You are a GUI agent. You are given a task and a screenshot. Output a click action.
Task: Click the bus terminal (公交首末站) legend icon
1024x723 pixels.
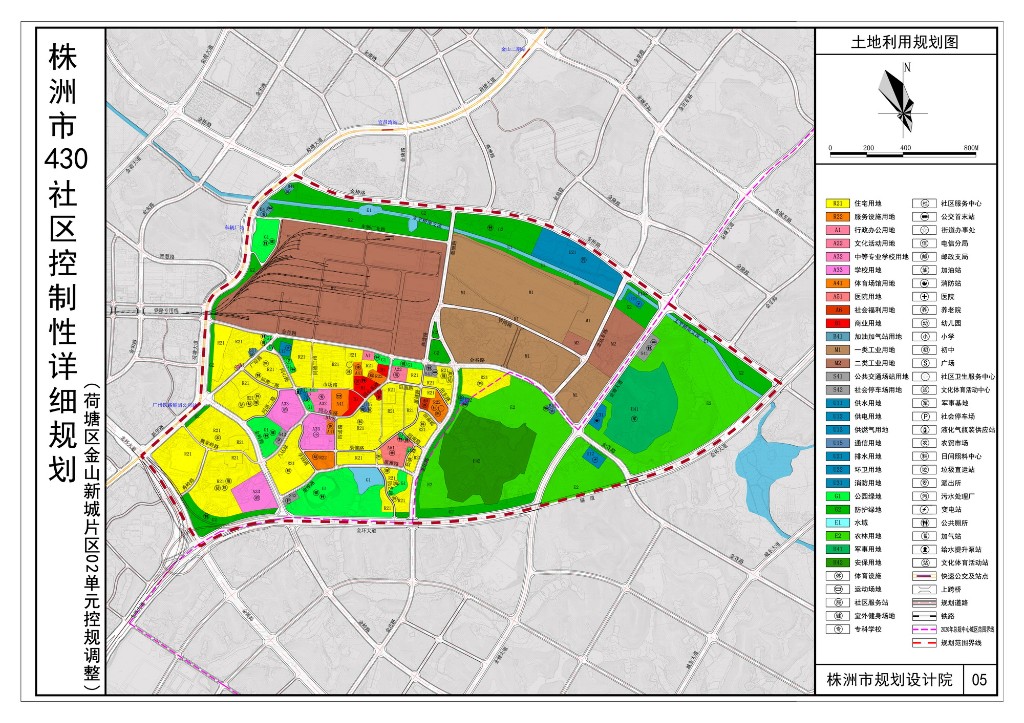point(925,216)
